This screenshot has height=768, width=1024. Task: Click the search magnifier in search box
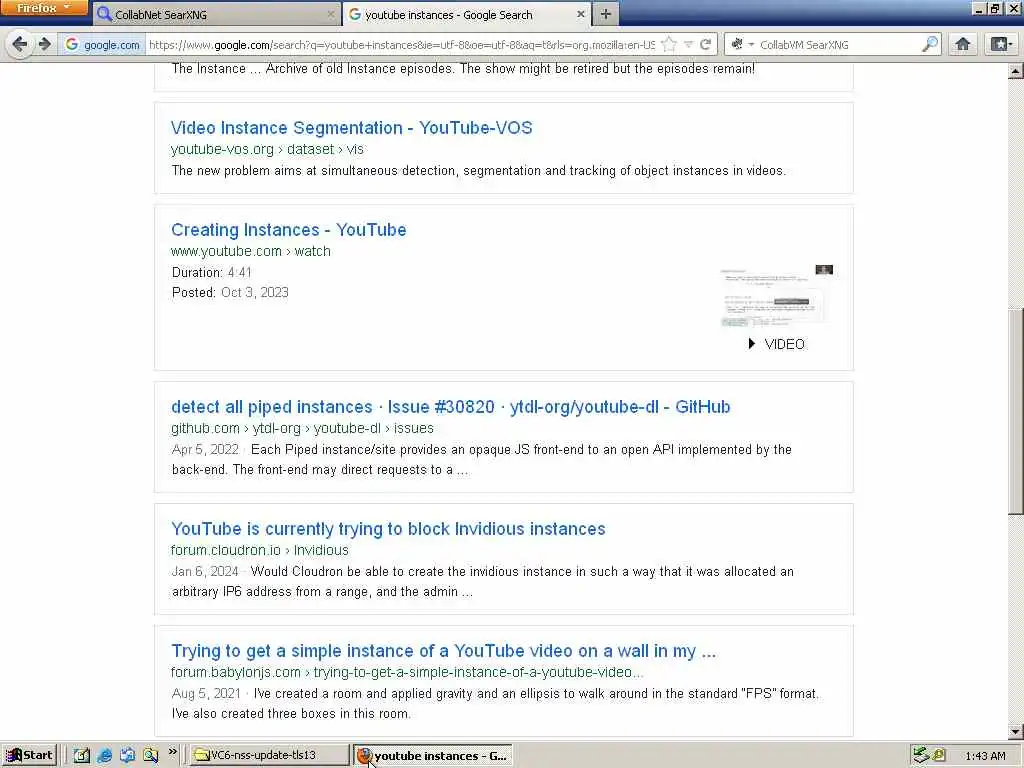tap(930, 44)
